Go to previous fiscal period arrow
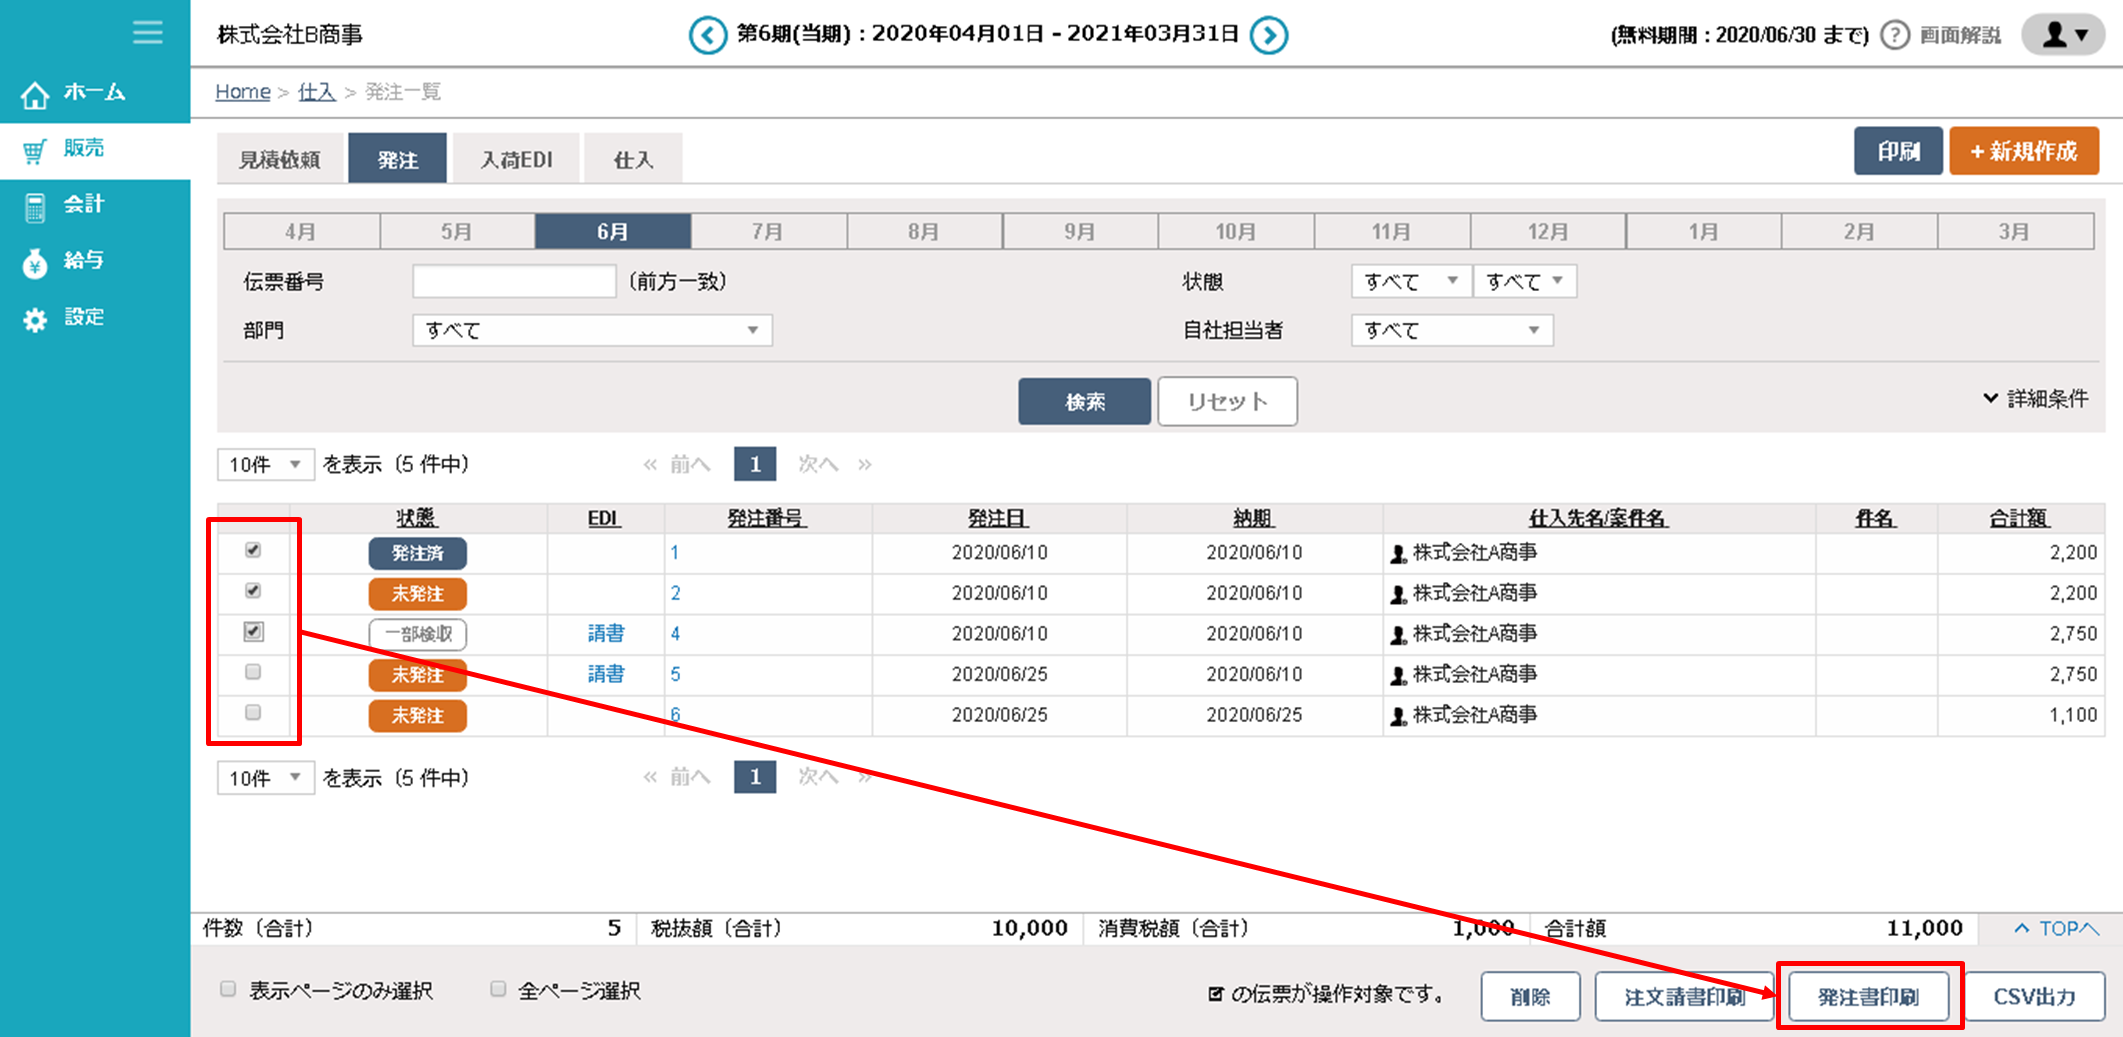This screenshot has width=2123, height=1037. tap(707, 36)
